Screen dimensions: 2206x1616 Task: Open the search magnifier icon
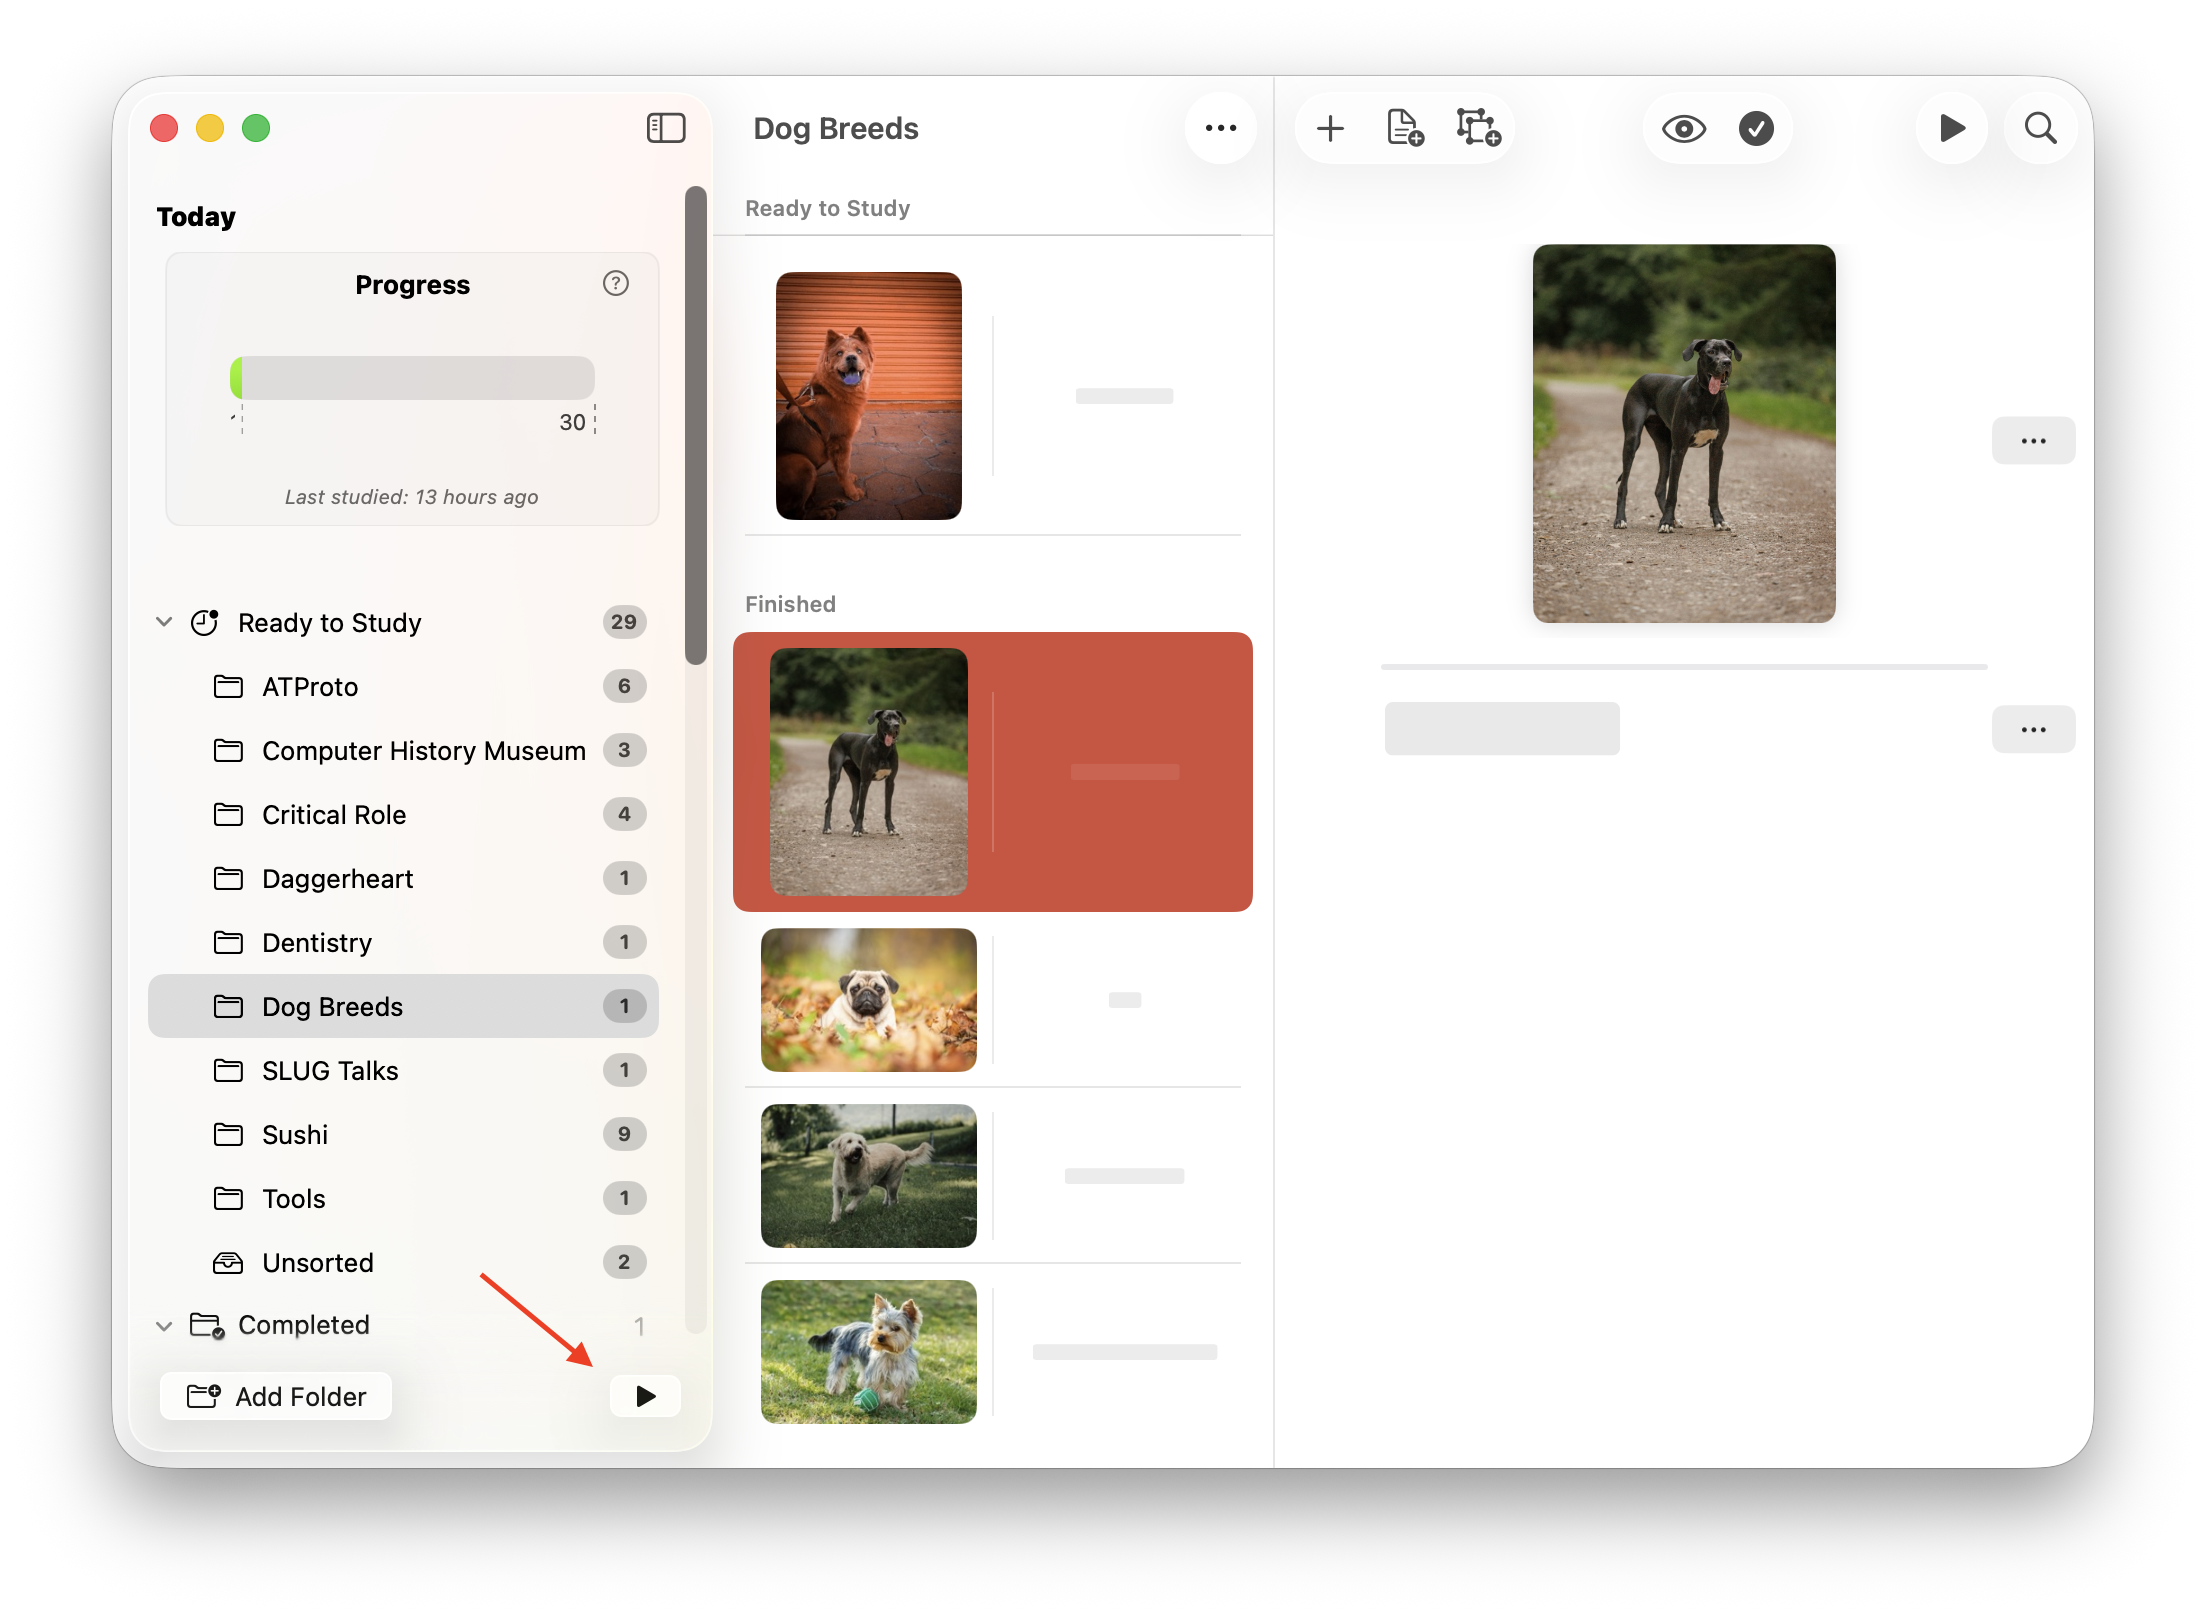(x=2040, y=128)
